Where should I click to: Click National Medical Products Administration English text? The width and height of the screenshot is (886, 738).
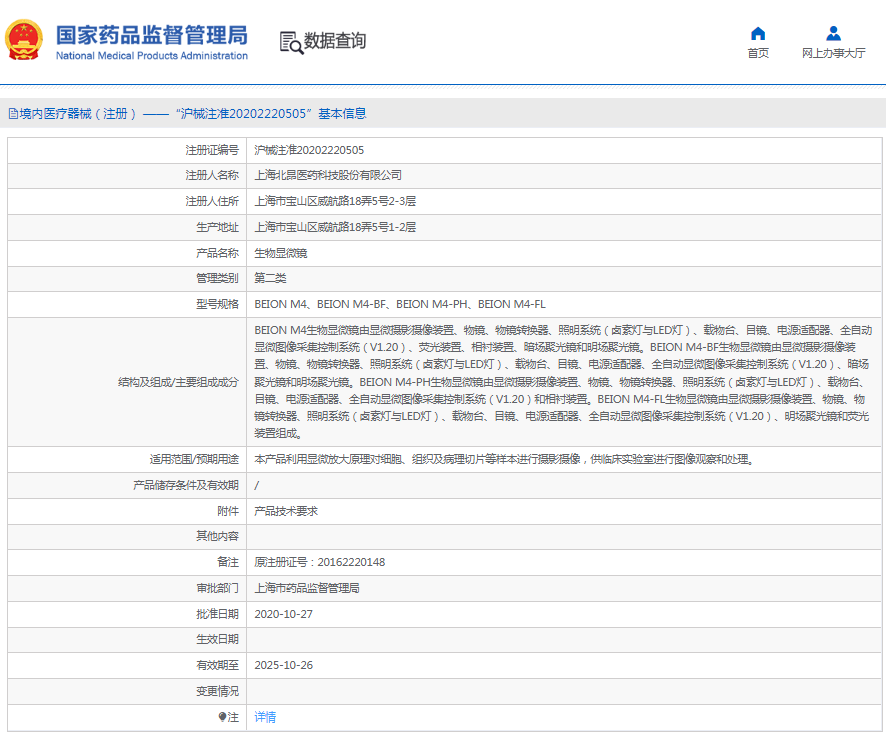click(151, 56)
